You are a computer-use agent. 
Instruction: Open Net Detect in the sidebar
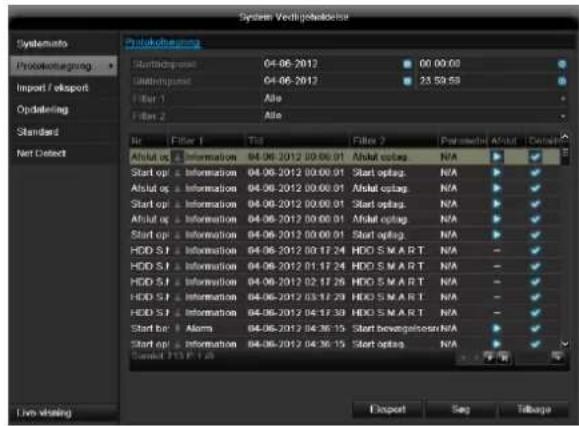point(63,153)
